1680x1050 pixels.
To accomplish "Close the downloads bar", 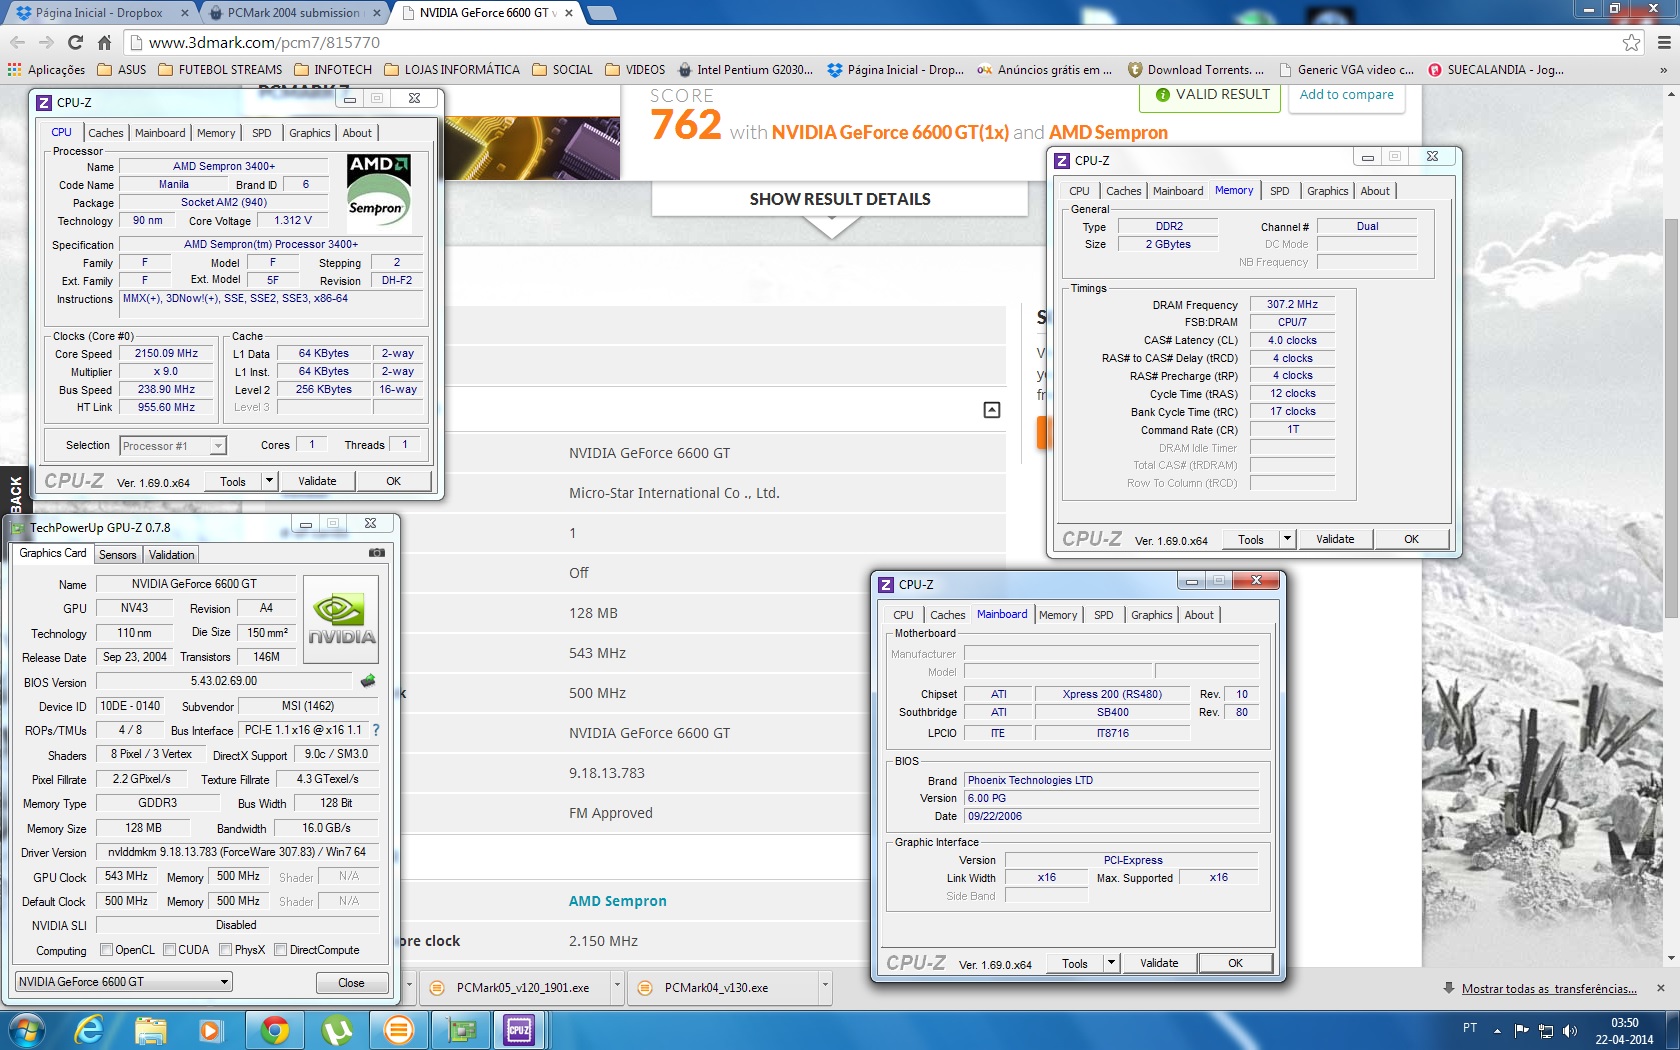I will [1661, 988].
